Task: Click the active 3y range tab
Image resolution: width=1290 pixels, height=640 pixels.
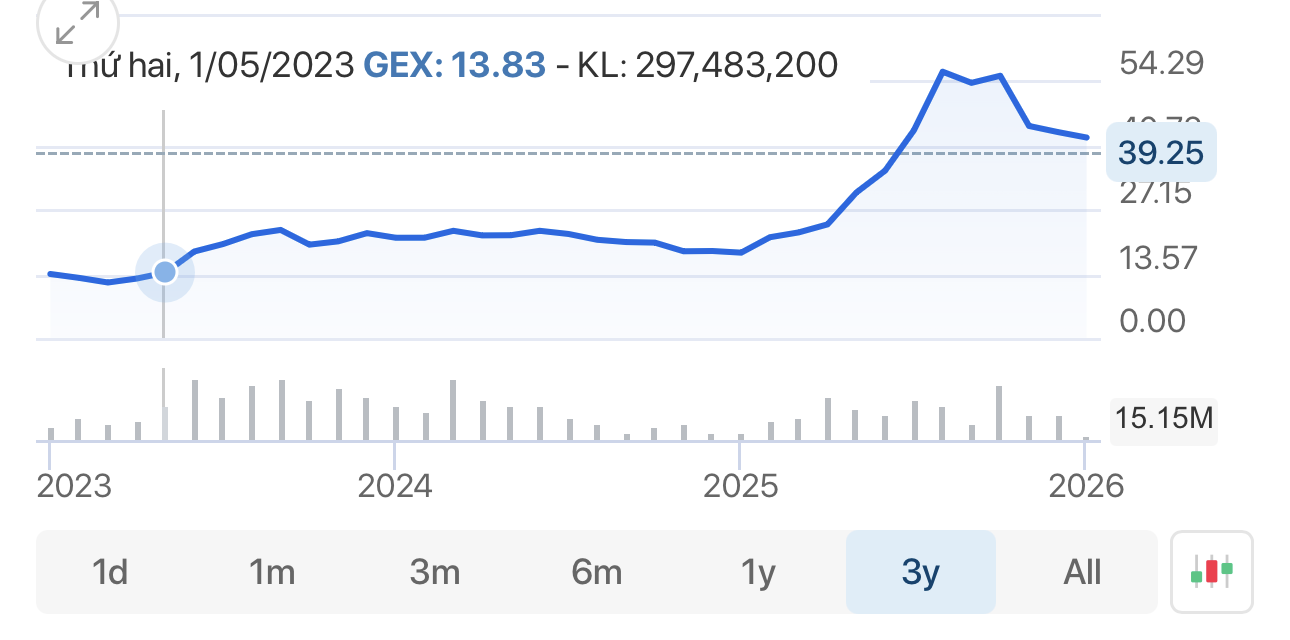Action: tap(920, 572)
